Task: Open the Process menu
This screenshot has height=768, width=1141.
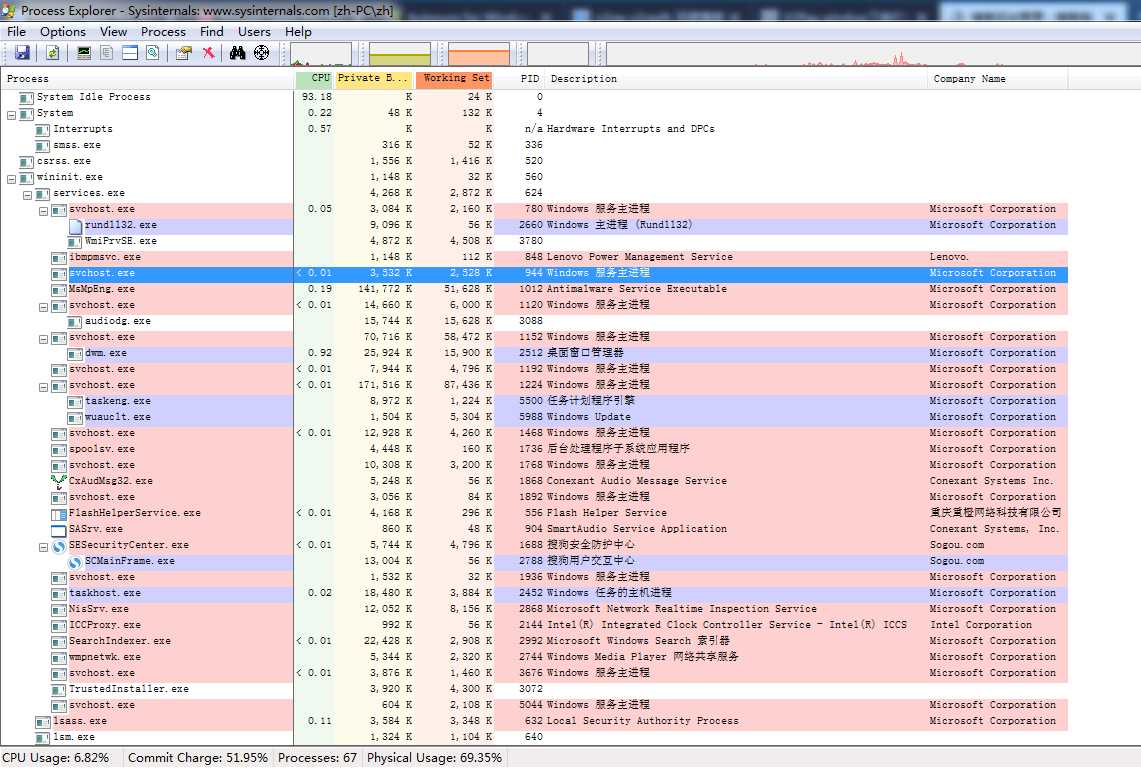Action: tap(163, 31)
